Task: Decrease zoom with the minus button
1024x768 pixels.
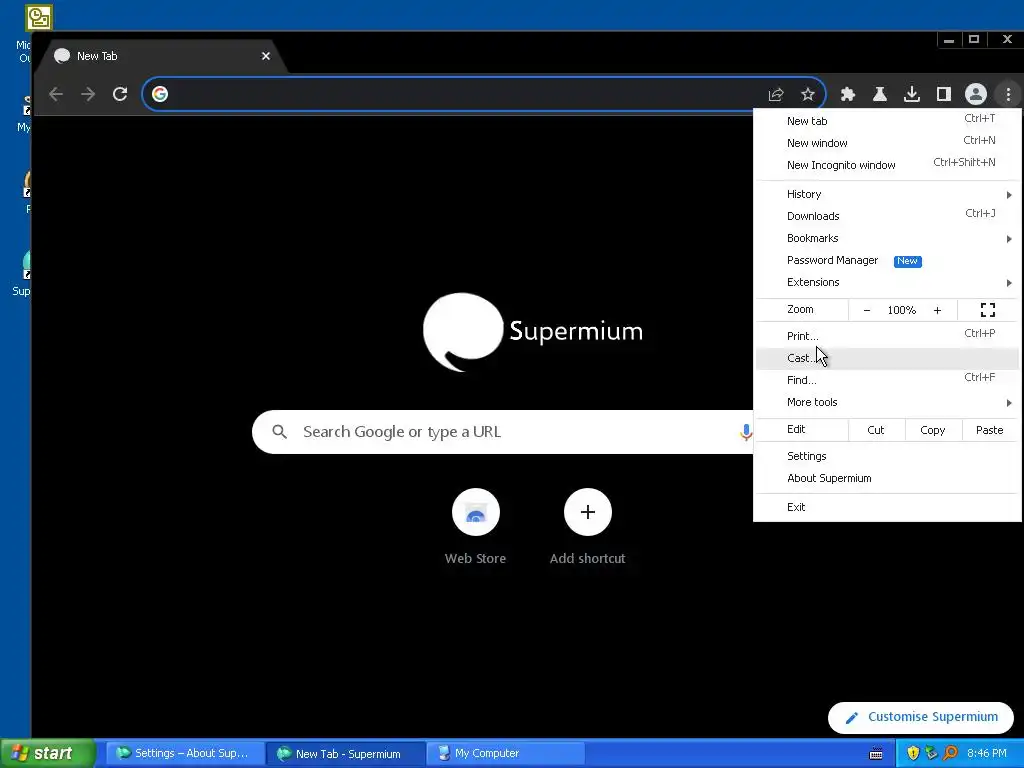Action: (867, 310)
